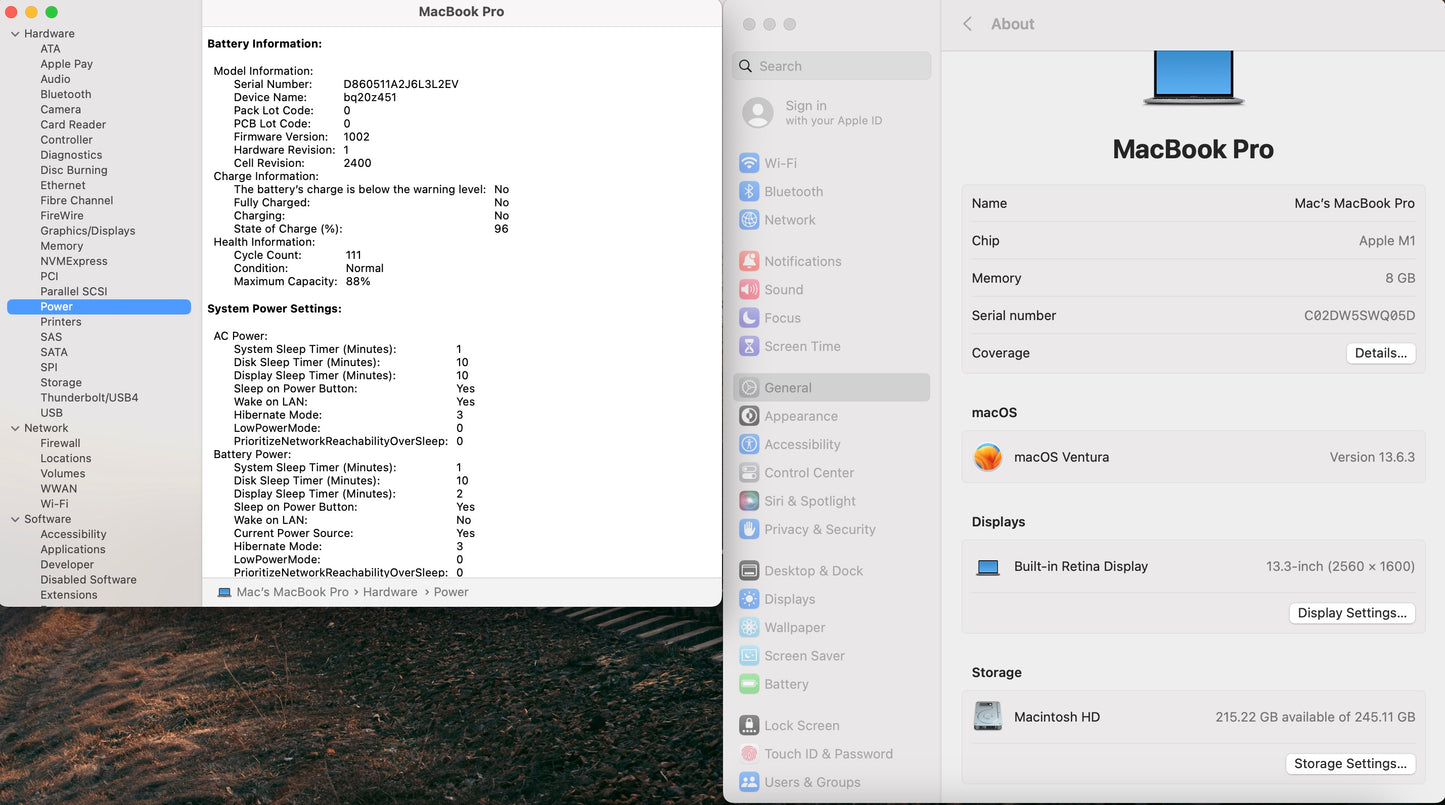Collapse the Hardware tree section
Viewport: 1445px width, 805px height.
click(15, 34)
